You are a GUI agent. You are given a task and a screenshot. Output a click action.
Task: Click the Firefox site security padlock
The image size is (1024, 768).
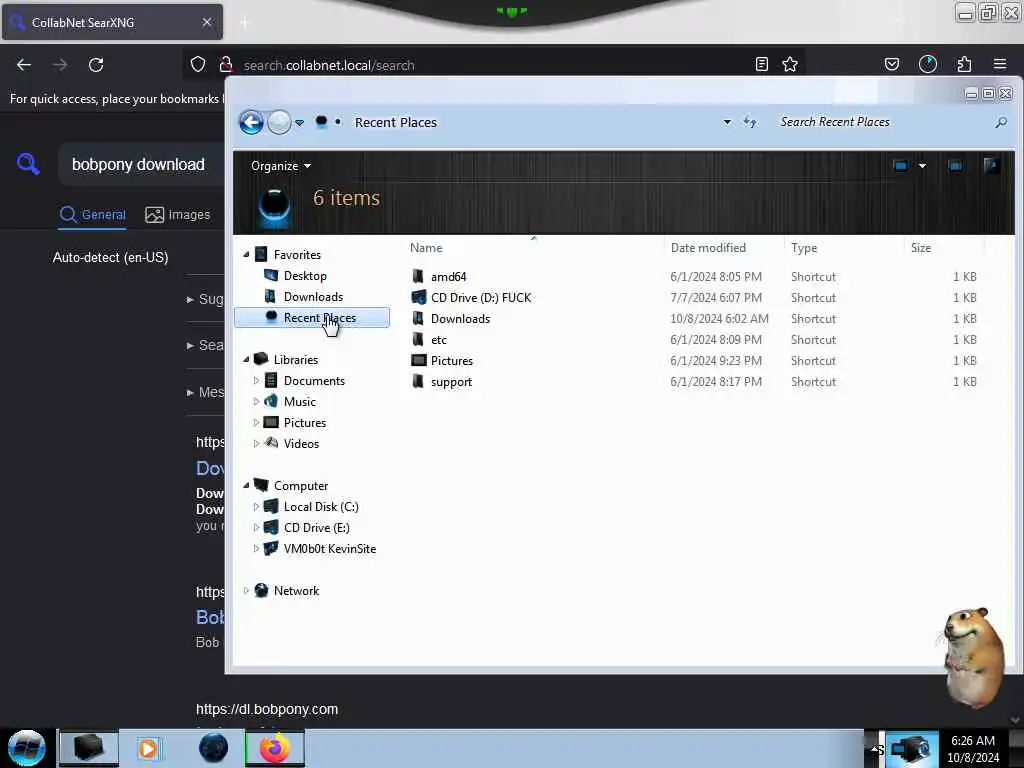coord(226,64)
